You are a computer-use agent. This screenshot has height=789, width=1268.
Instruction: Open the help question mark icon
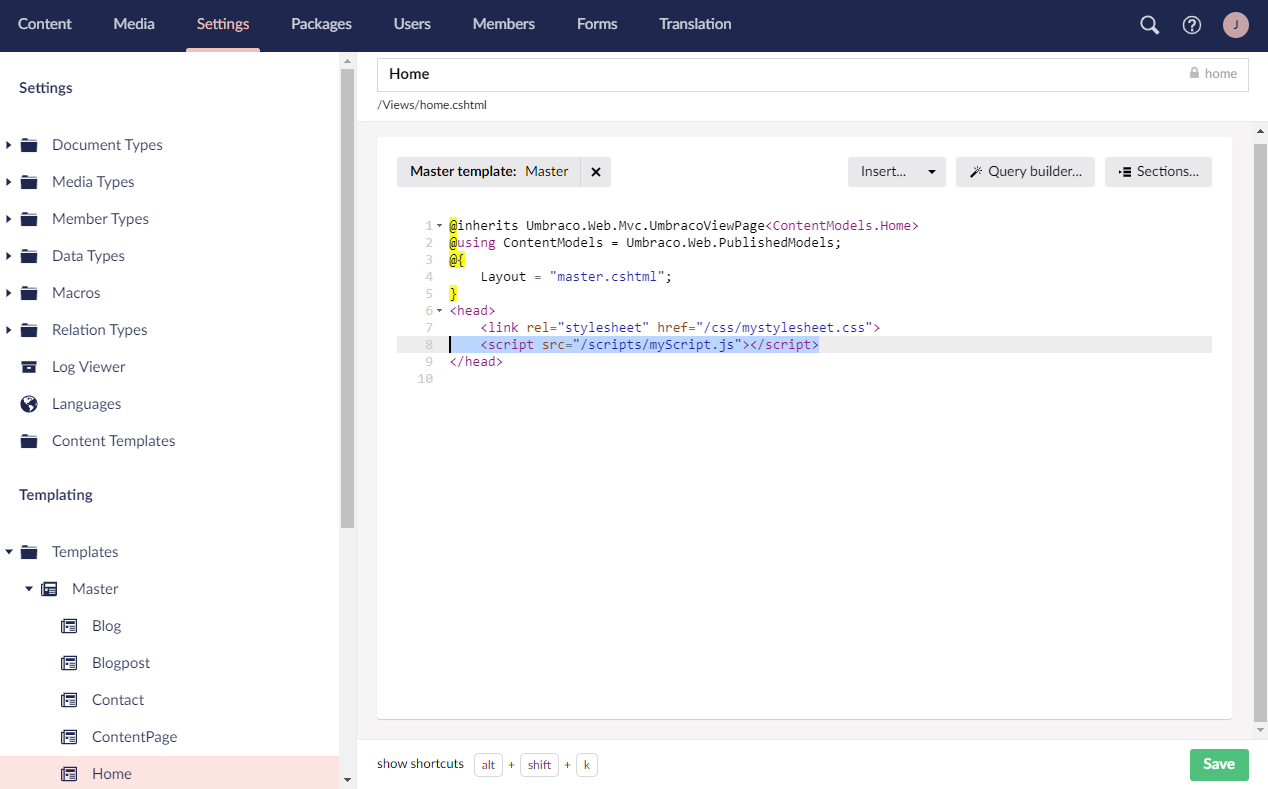pyautogui.click(x=1192, y=25)
